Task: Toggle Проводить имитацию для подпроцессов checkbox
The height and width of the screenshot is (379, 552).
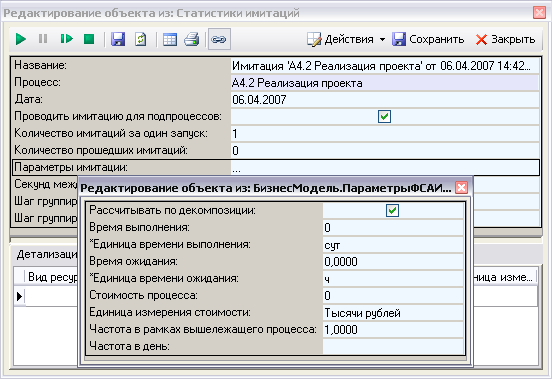Action: tap(384, 116)
